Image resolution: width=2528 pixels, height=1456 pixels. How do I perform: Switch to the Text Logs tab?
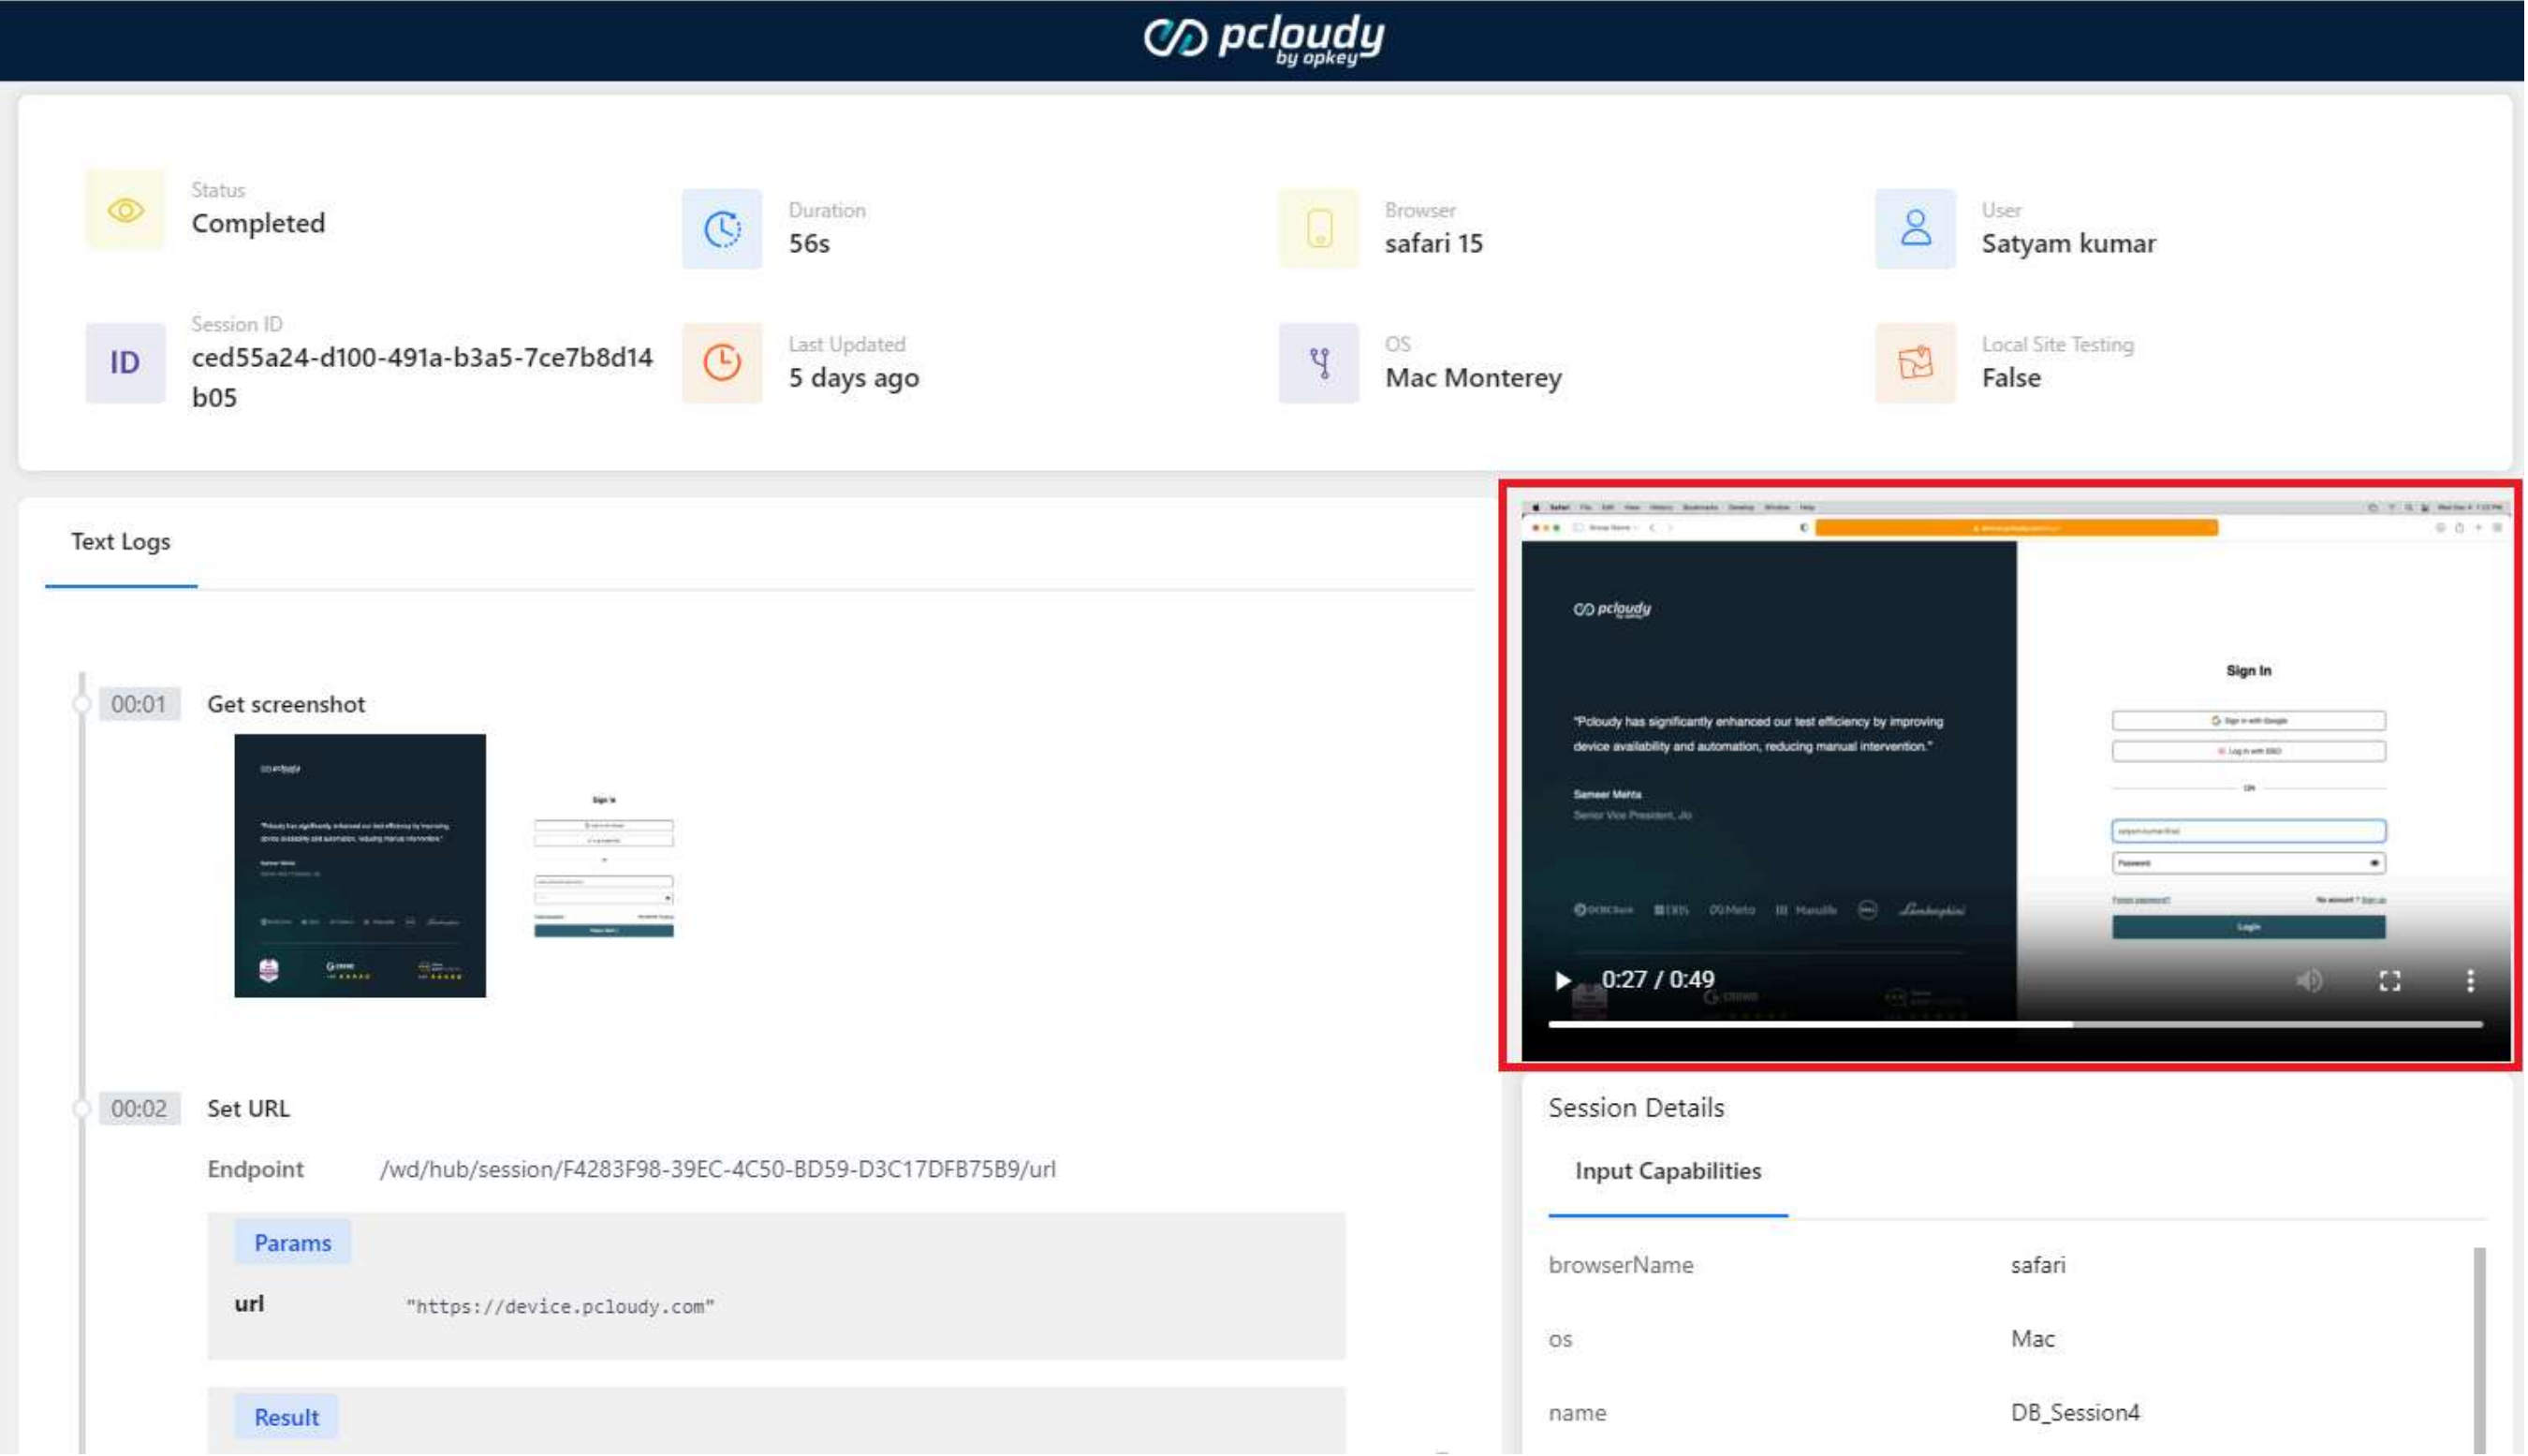point(121,542)
